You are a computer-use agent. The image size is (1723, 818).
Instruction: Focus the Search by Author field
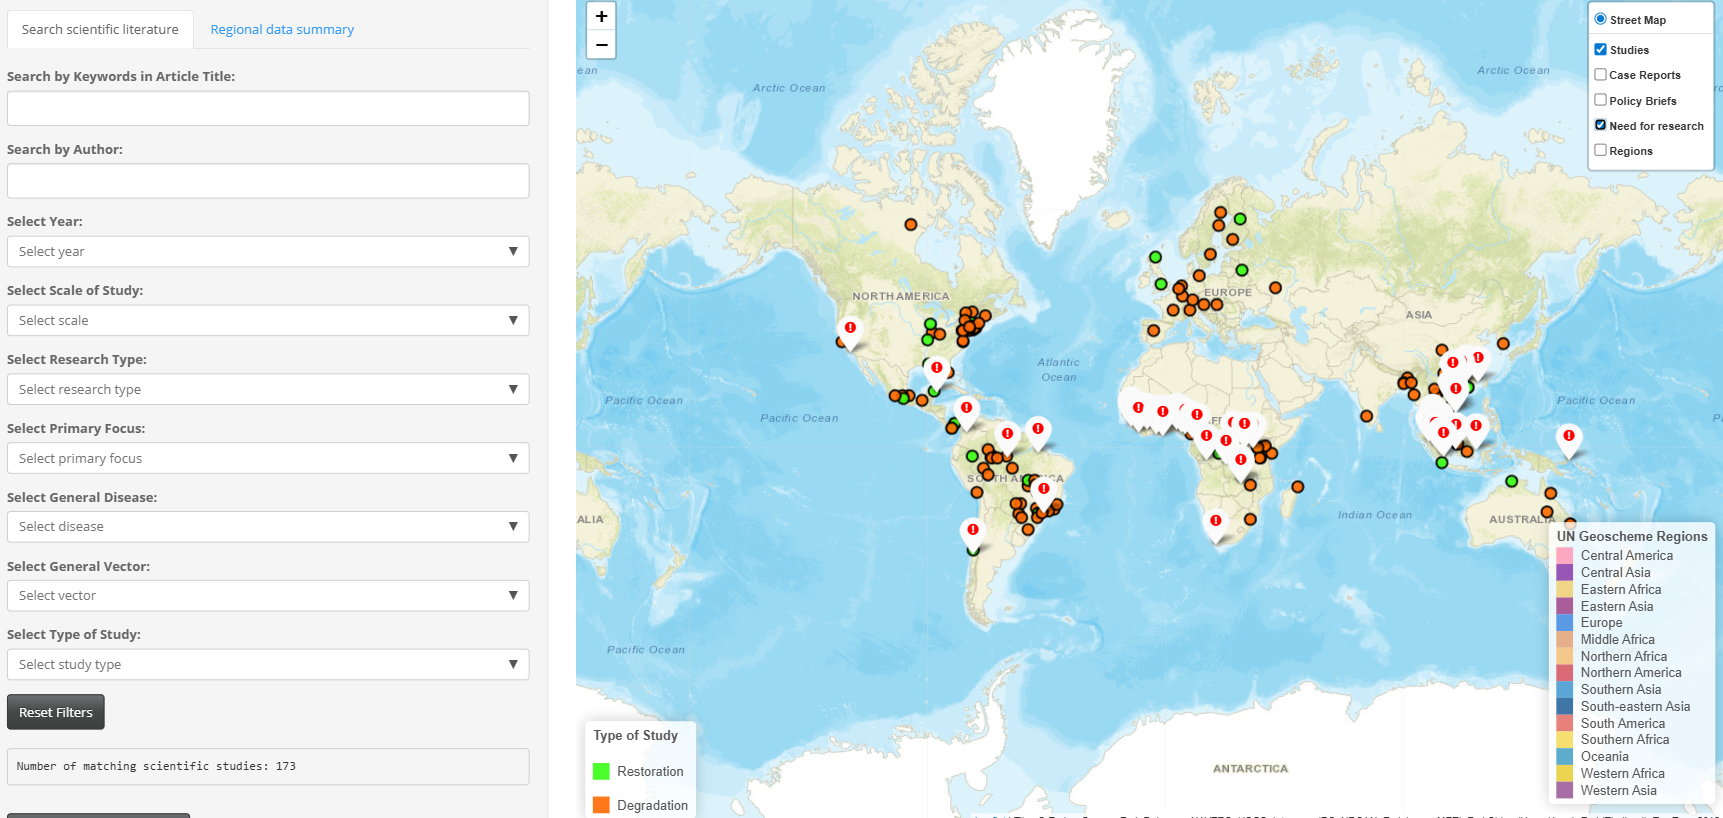point(268,181)
